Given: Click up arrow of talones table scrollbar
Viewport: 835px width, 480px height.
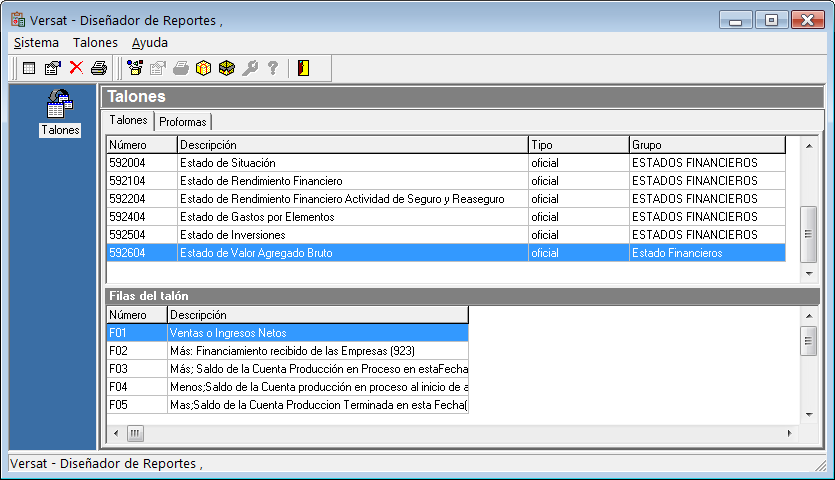Looking at the screenshot, I should [809, 146].
